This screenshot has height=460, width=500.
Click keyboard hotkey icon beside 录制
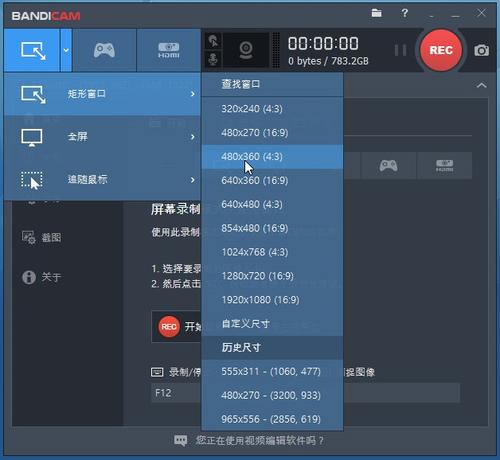pyautogui.click(x=157, y=372)
